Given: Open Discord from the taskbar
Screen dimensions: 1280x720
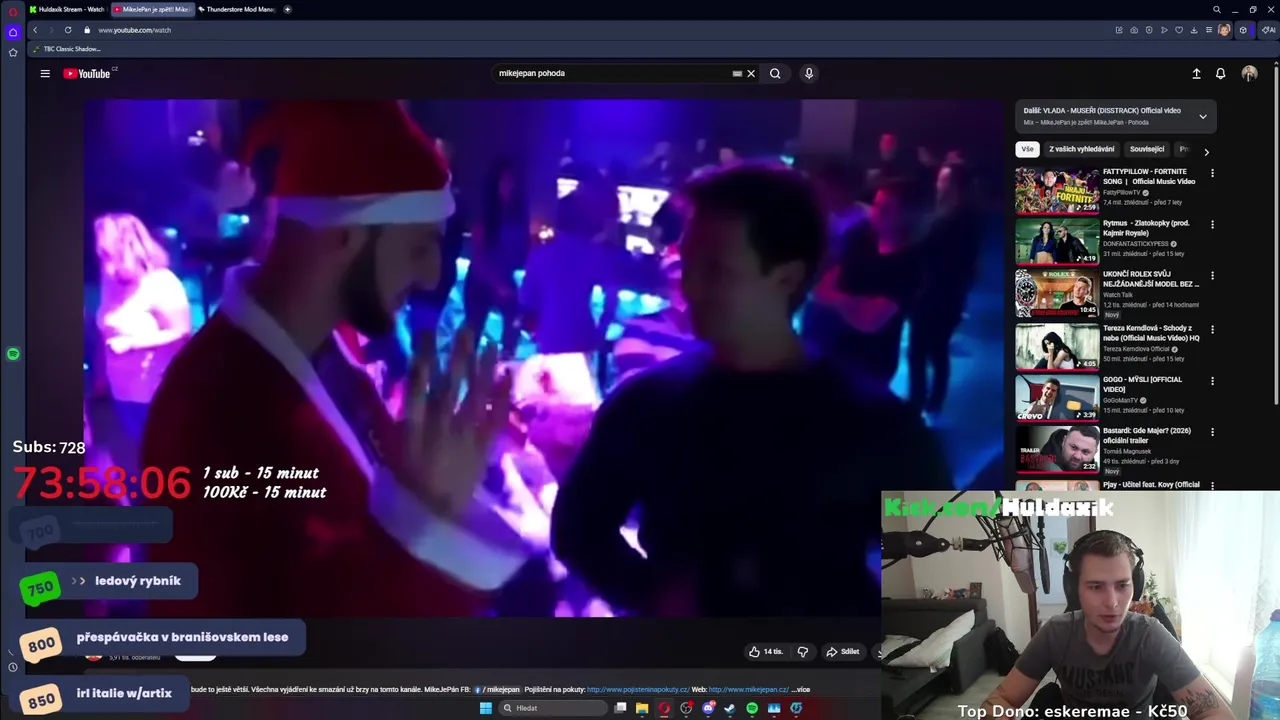Looking at the screenshot, I should (x=708, y=708).
